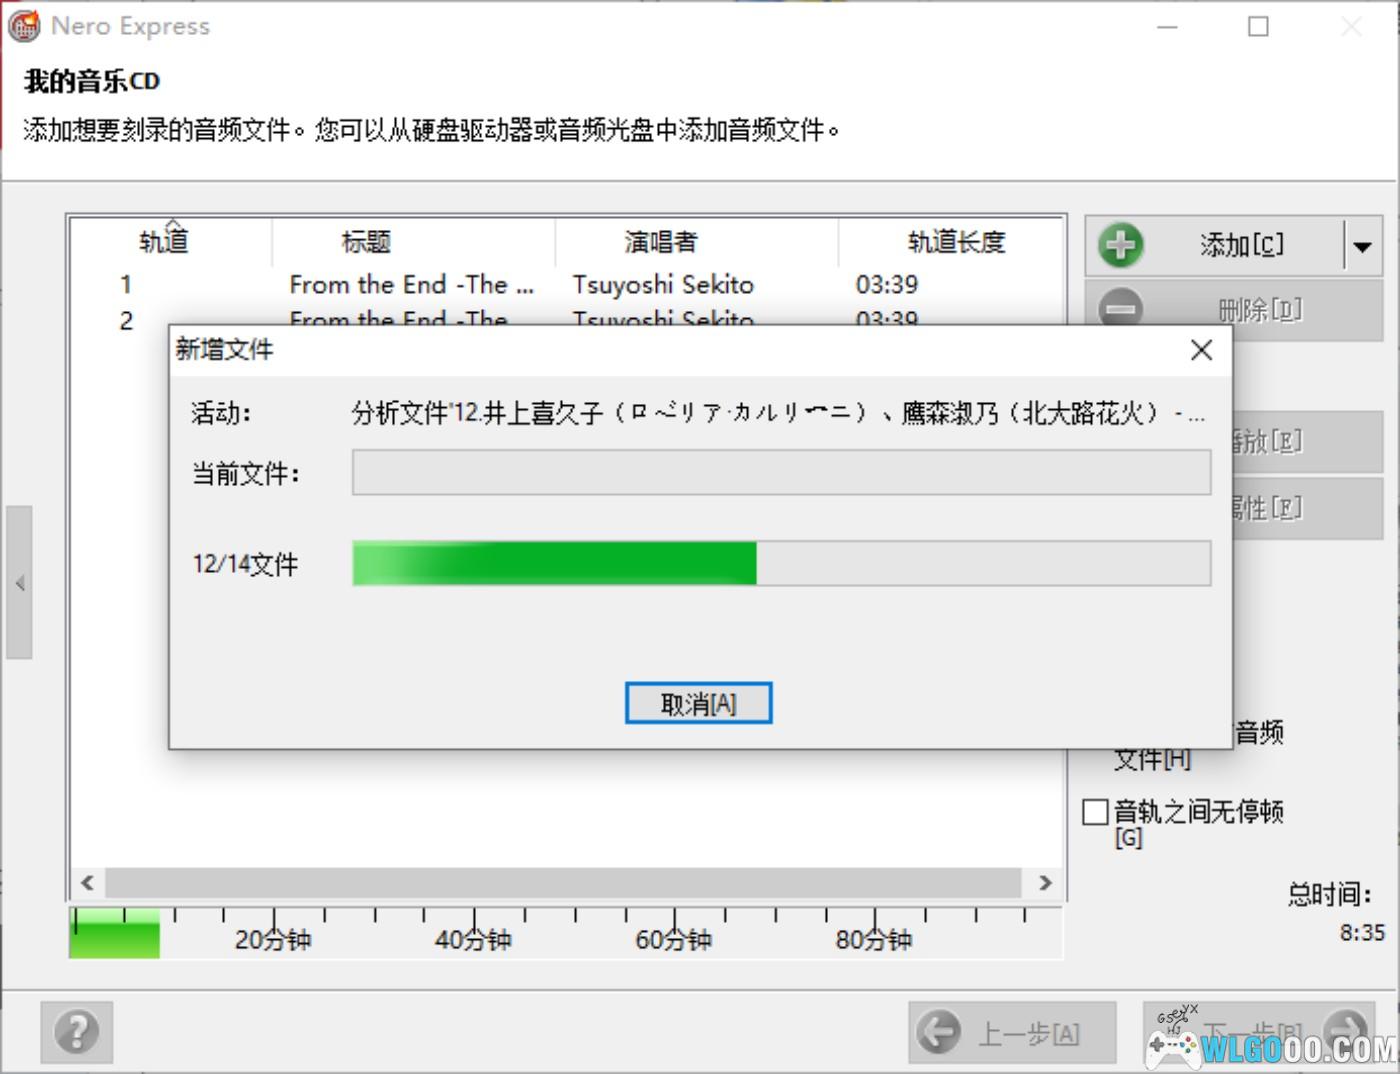Screen dimensions: 1400x1074
Task: Sort by 演唱者 column header
Action: [660, 242]
